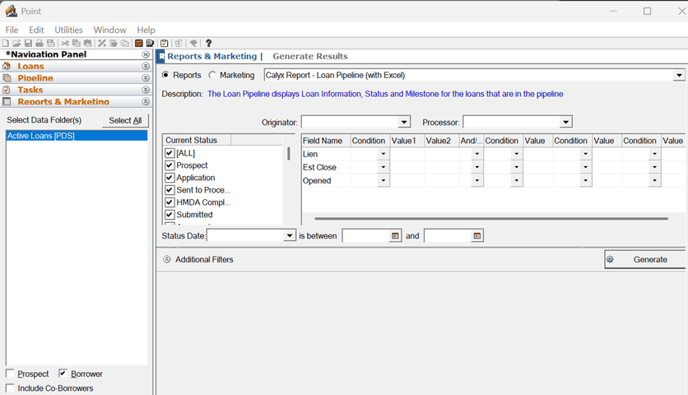Image resolution: width=688 pixels, height=395 pixels.
Task: Click the Tasks clipboard icon in navigation
Action: point(7,90)
